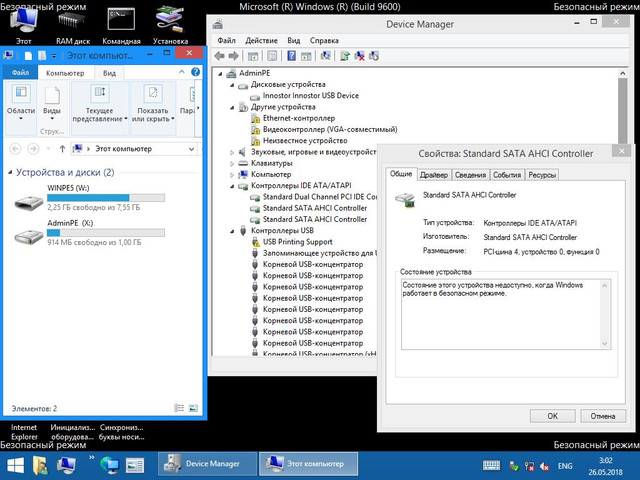Click Uninstall device toolbar icon with red X
This screenshot has width=640, height=480.
pyautogui.click(x=360, y=56)
